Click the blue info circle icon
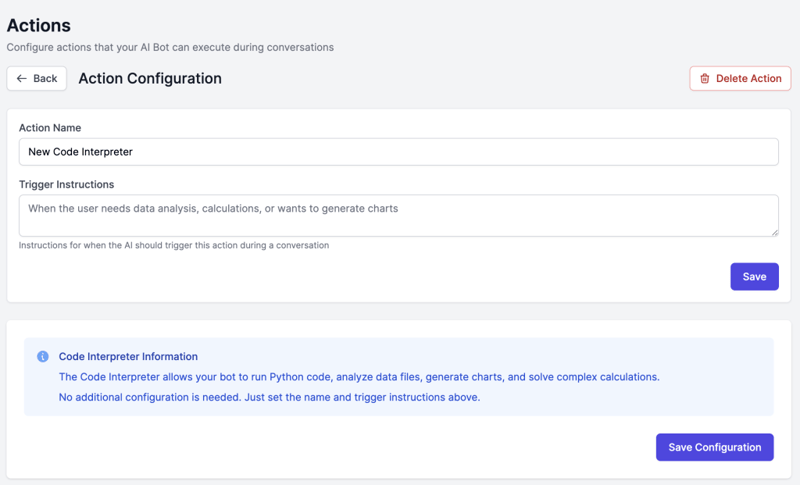 [43, 356]
